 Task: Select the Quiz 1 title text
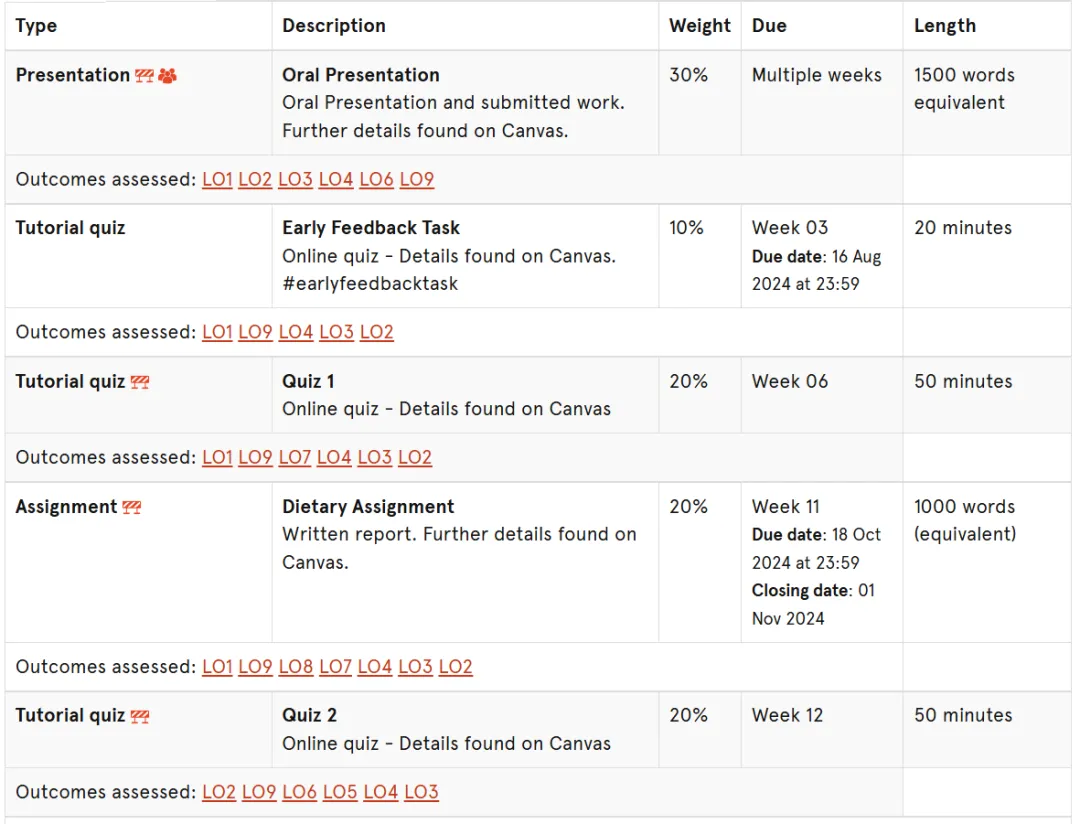309,382
